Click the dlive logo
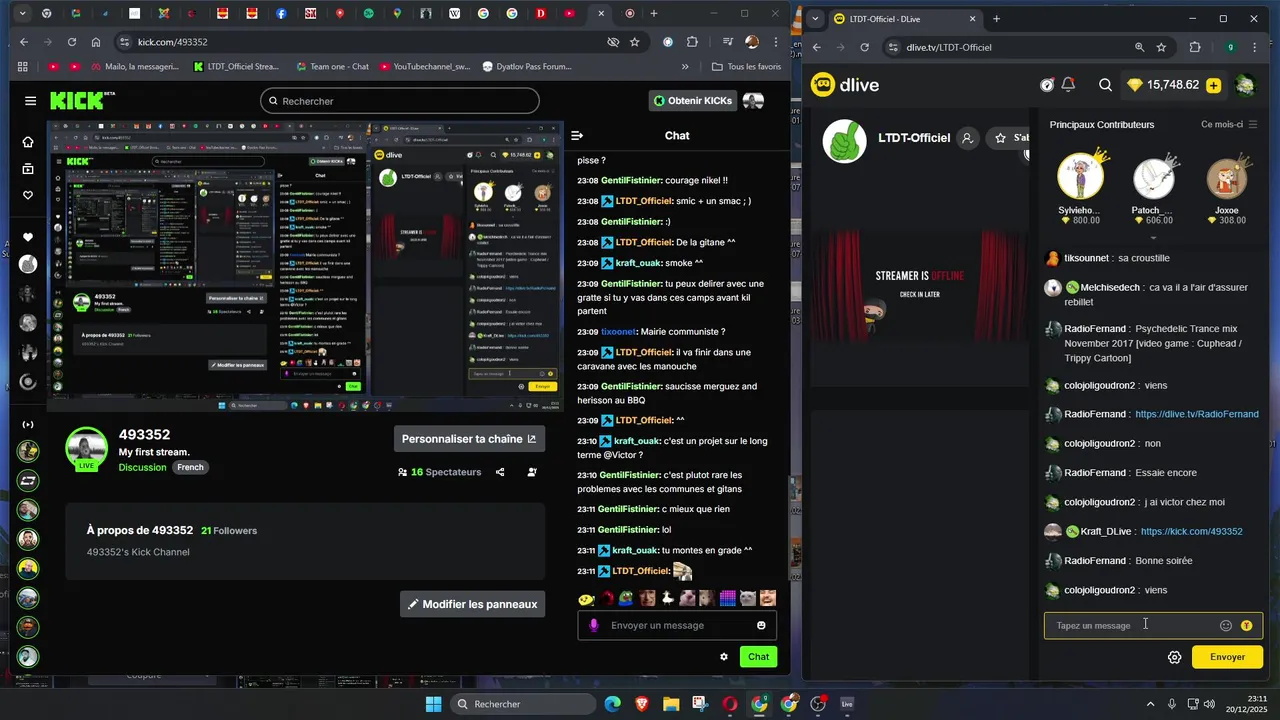 [845, 85]
